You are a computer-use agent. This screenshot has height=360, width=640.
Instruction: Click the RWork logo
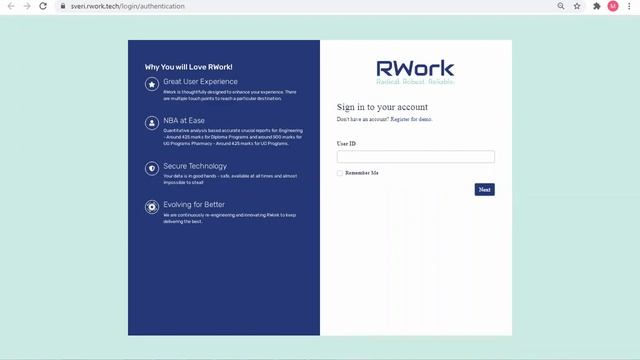(415, 69)
